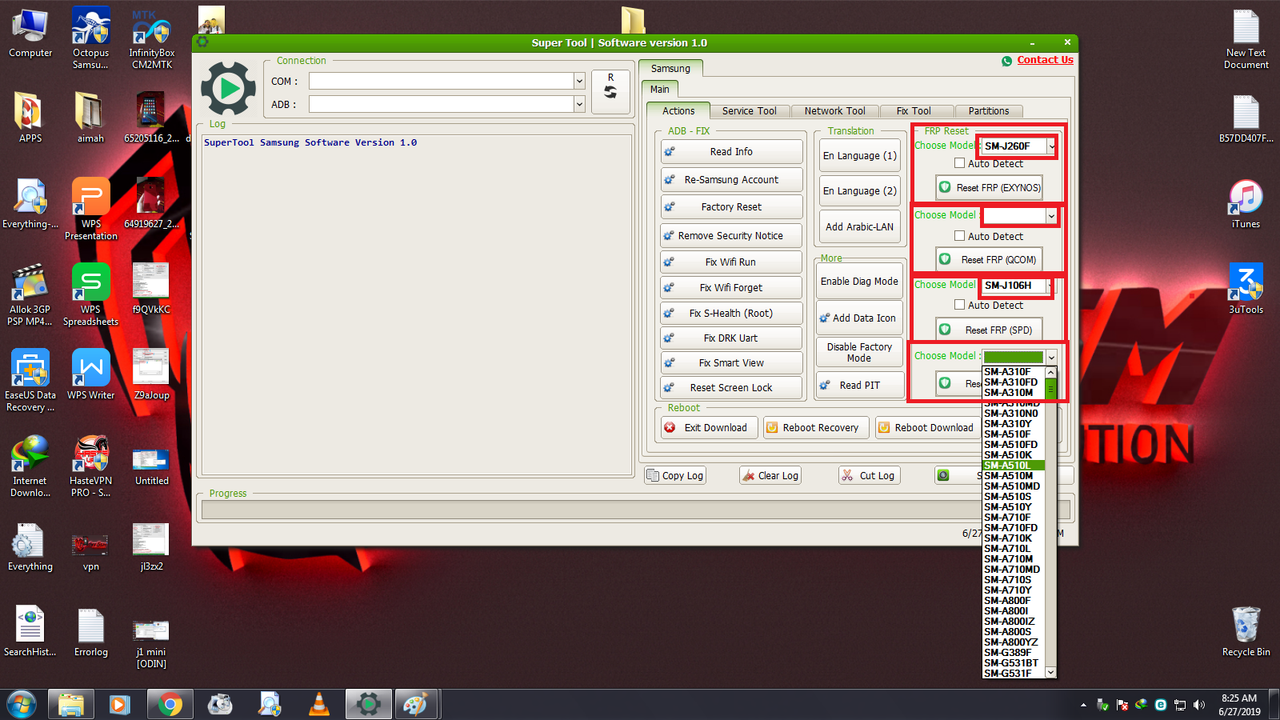
Task: Click inside the Log text area
Action: (417, 304)
